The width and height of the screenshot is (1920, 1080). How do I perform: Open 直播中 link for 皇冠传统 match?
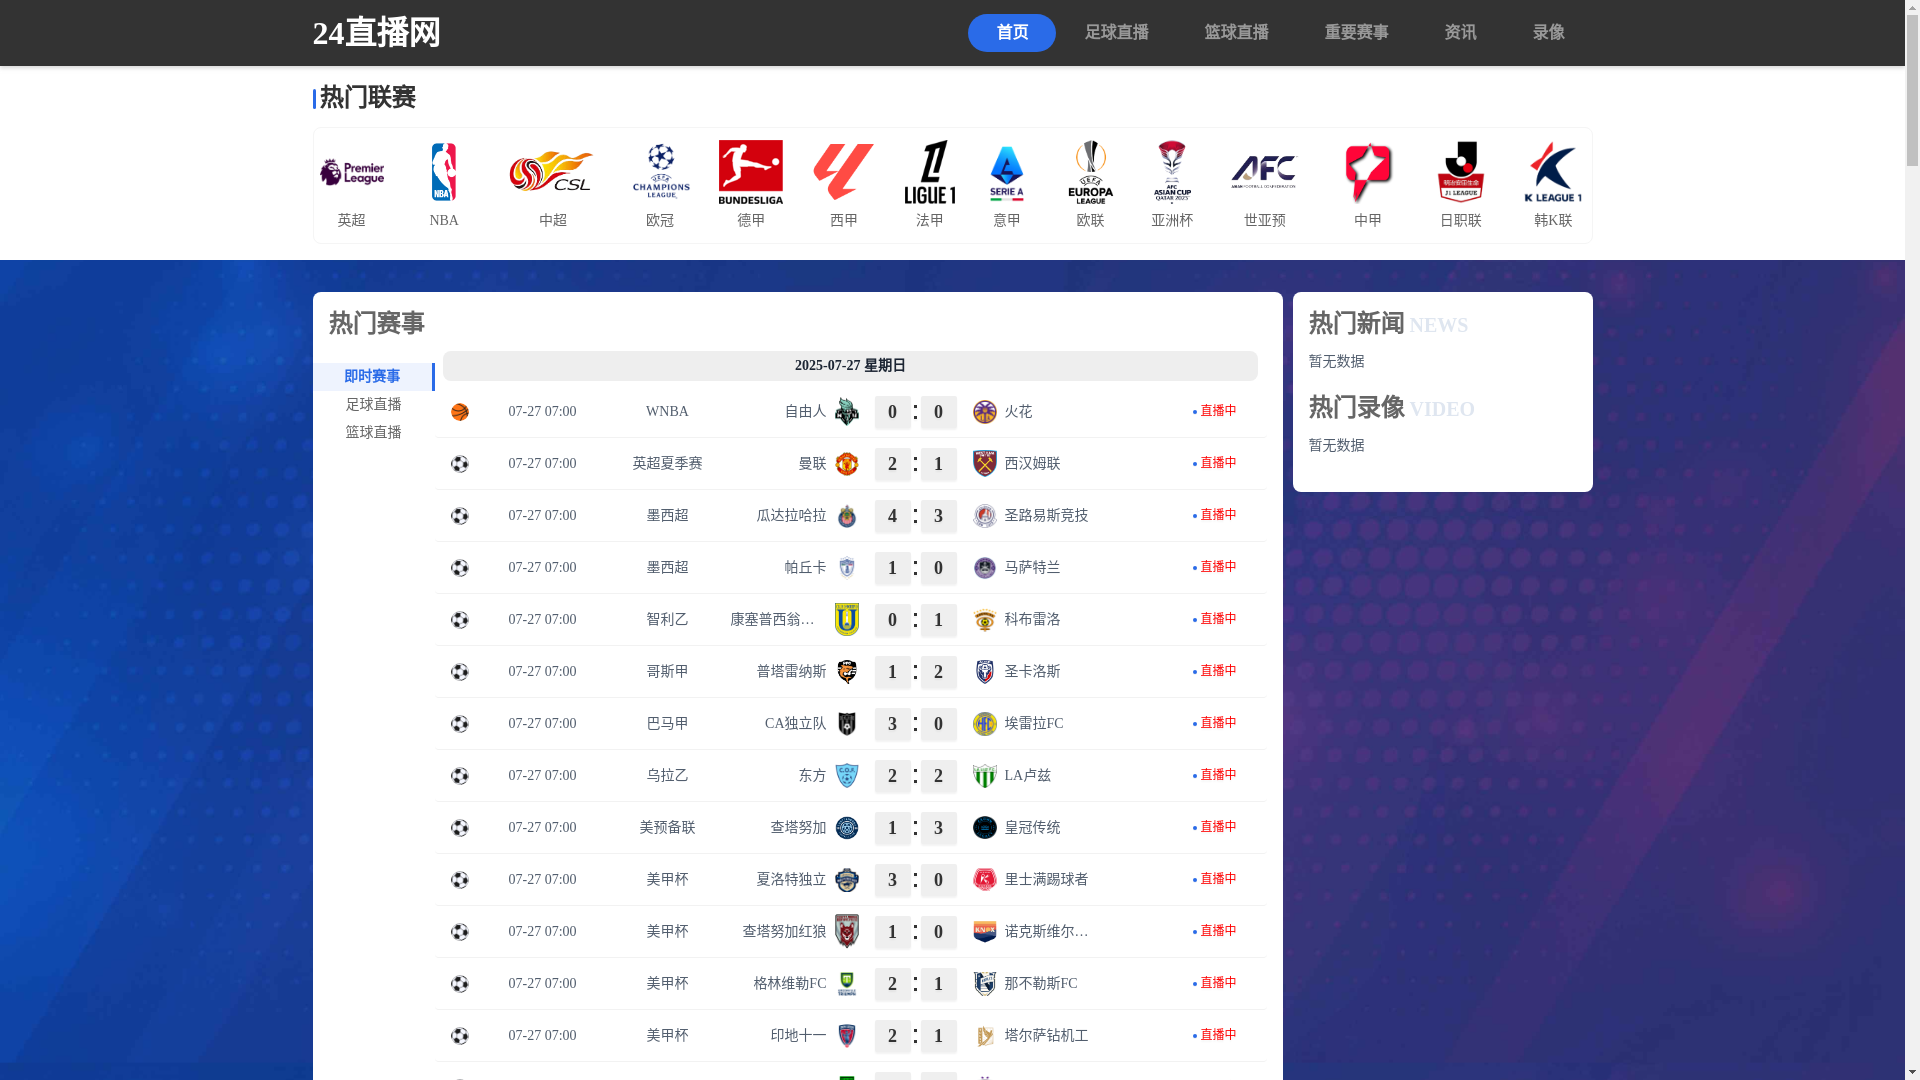coord(1215,827)
